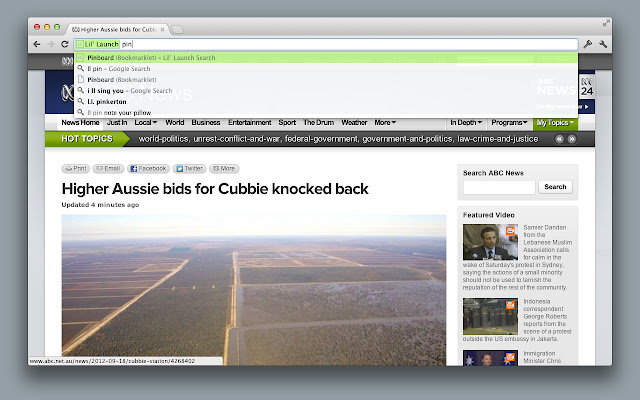Open the Entertainment section

tap(249, 122)
